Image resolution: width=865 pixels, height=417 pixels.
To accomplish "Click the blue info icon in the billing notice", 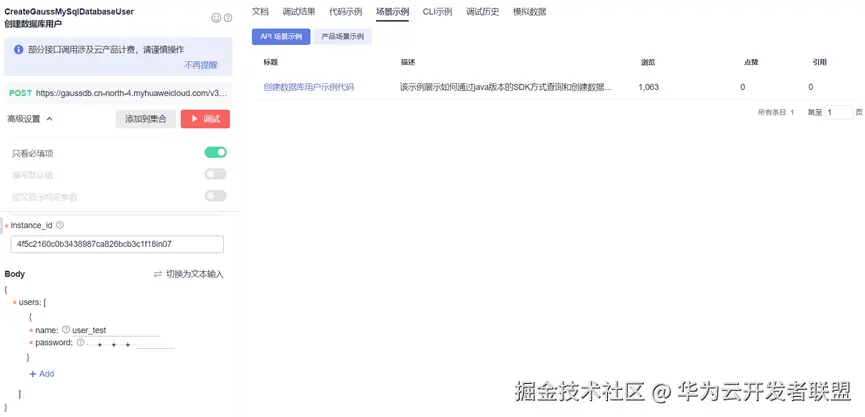I will click(x=19, y=50).
